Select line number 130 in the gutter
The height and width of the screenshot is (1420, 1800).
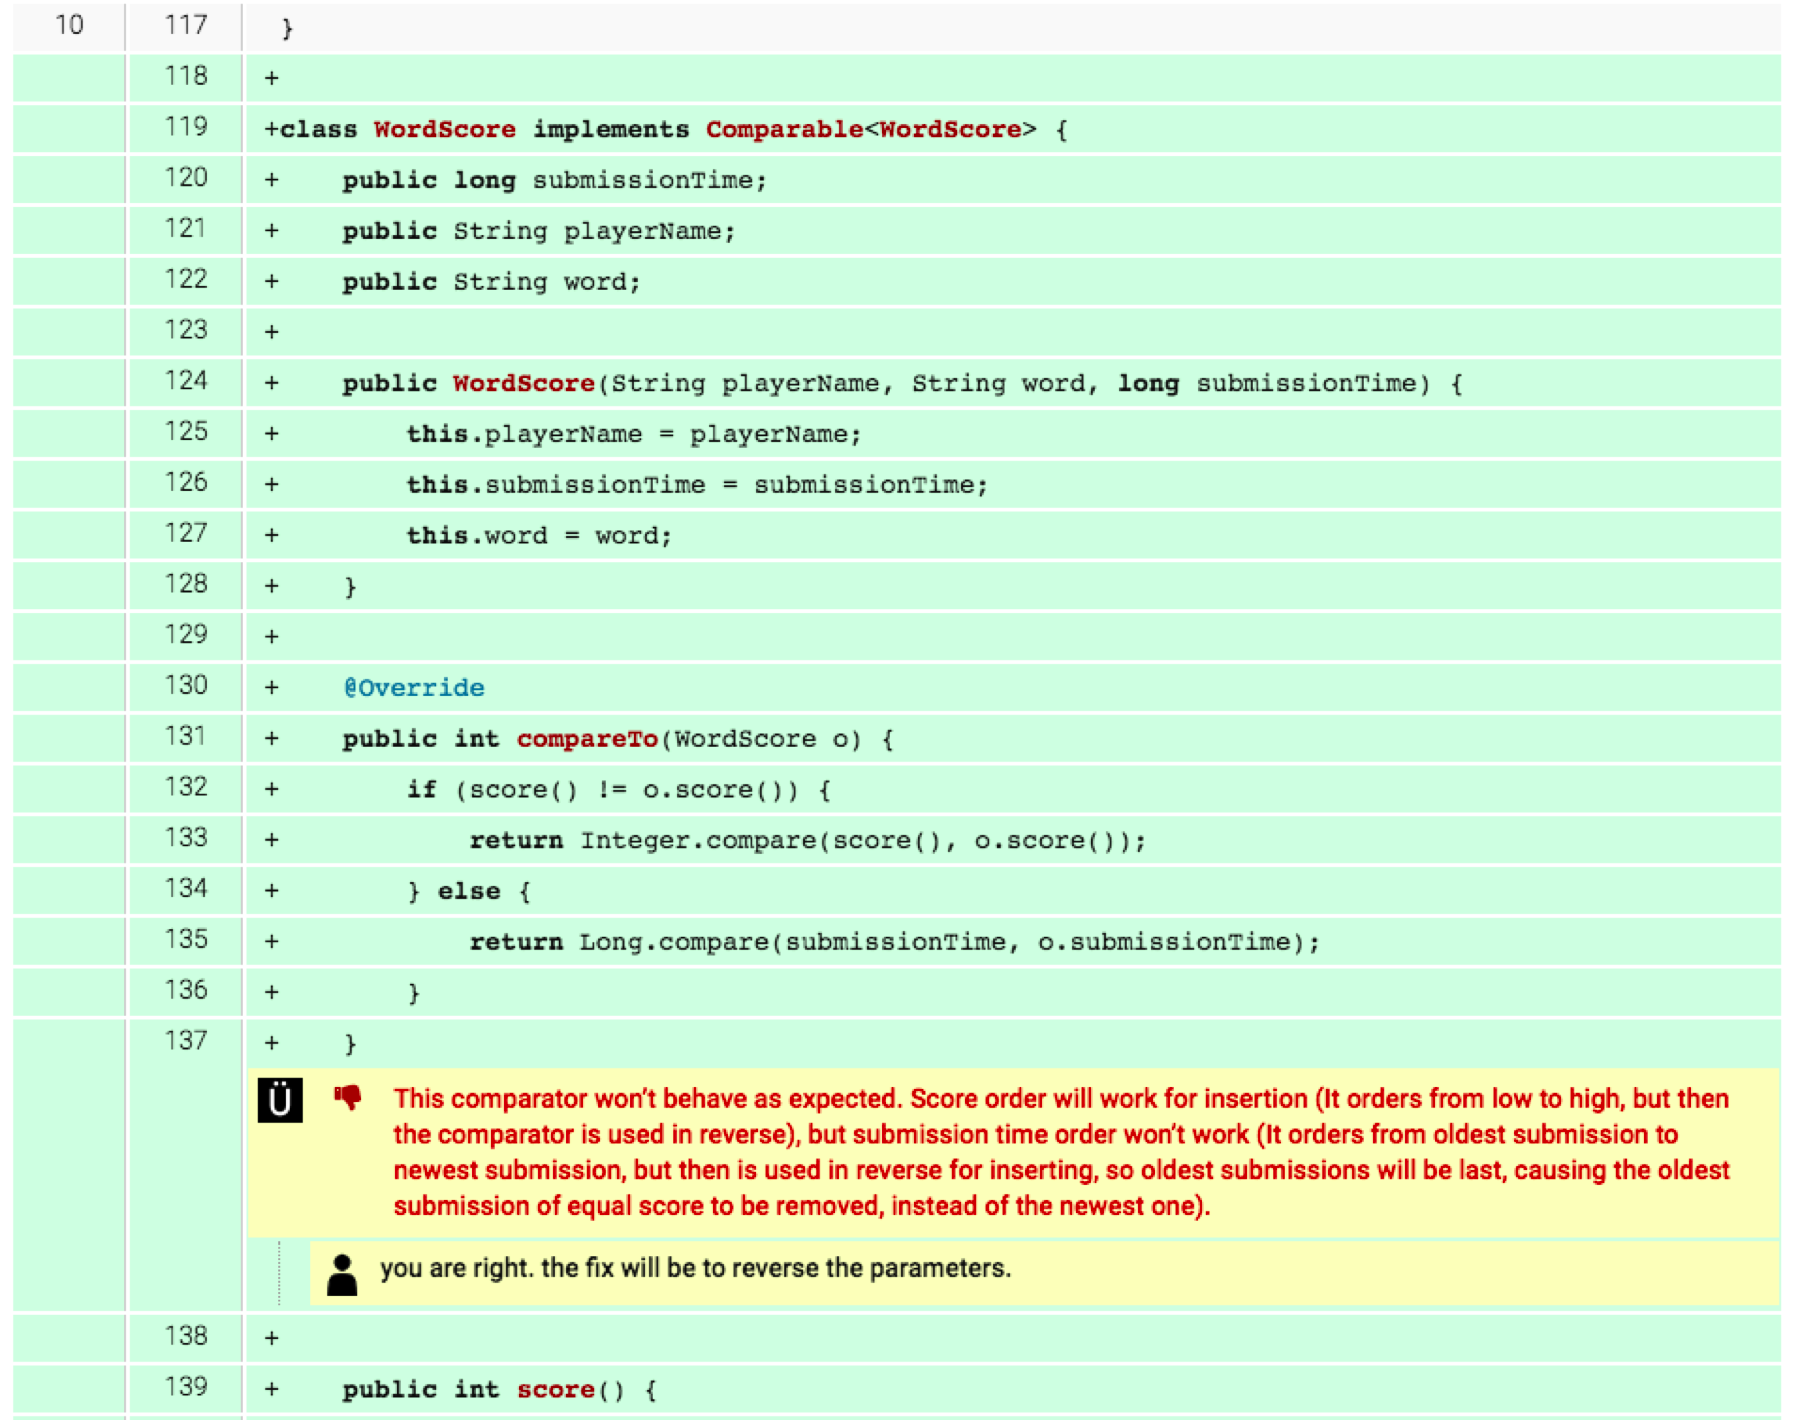[x=186, y=685]
